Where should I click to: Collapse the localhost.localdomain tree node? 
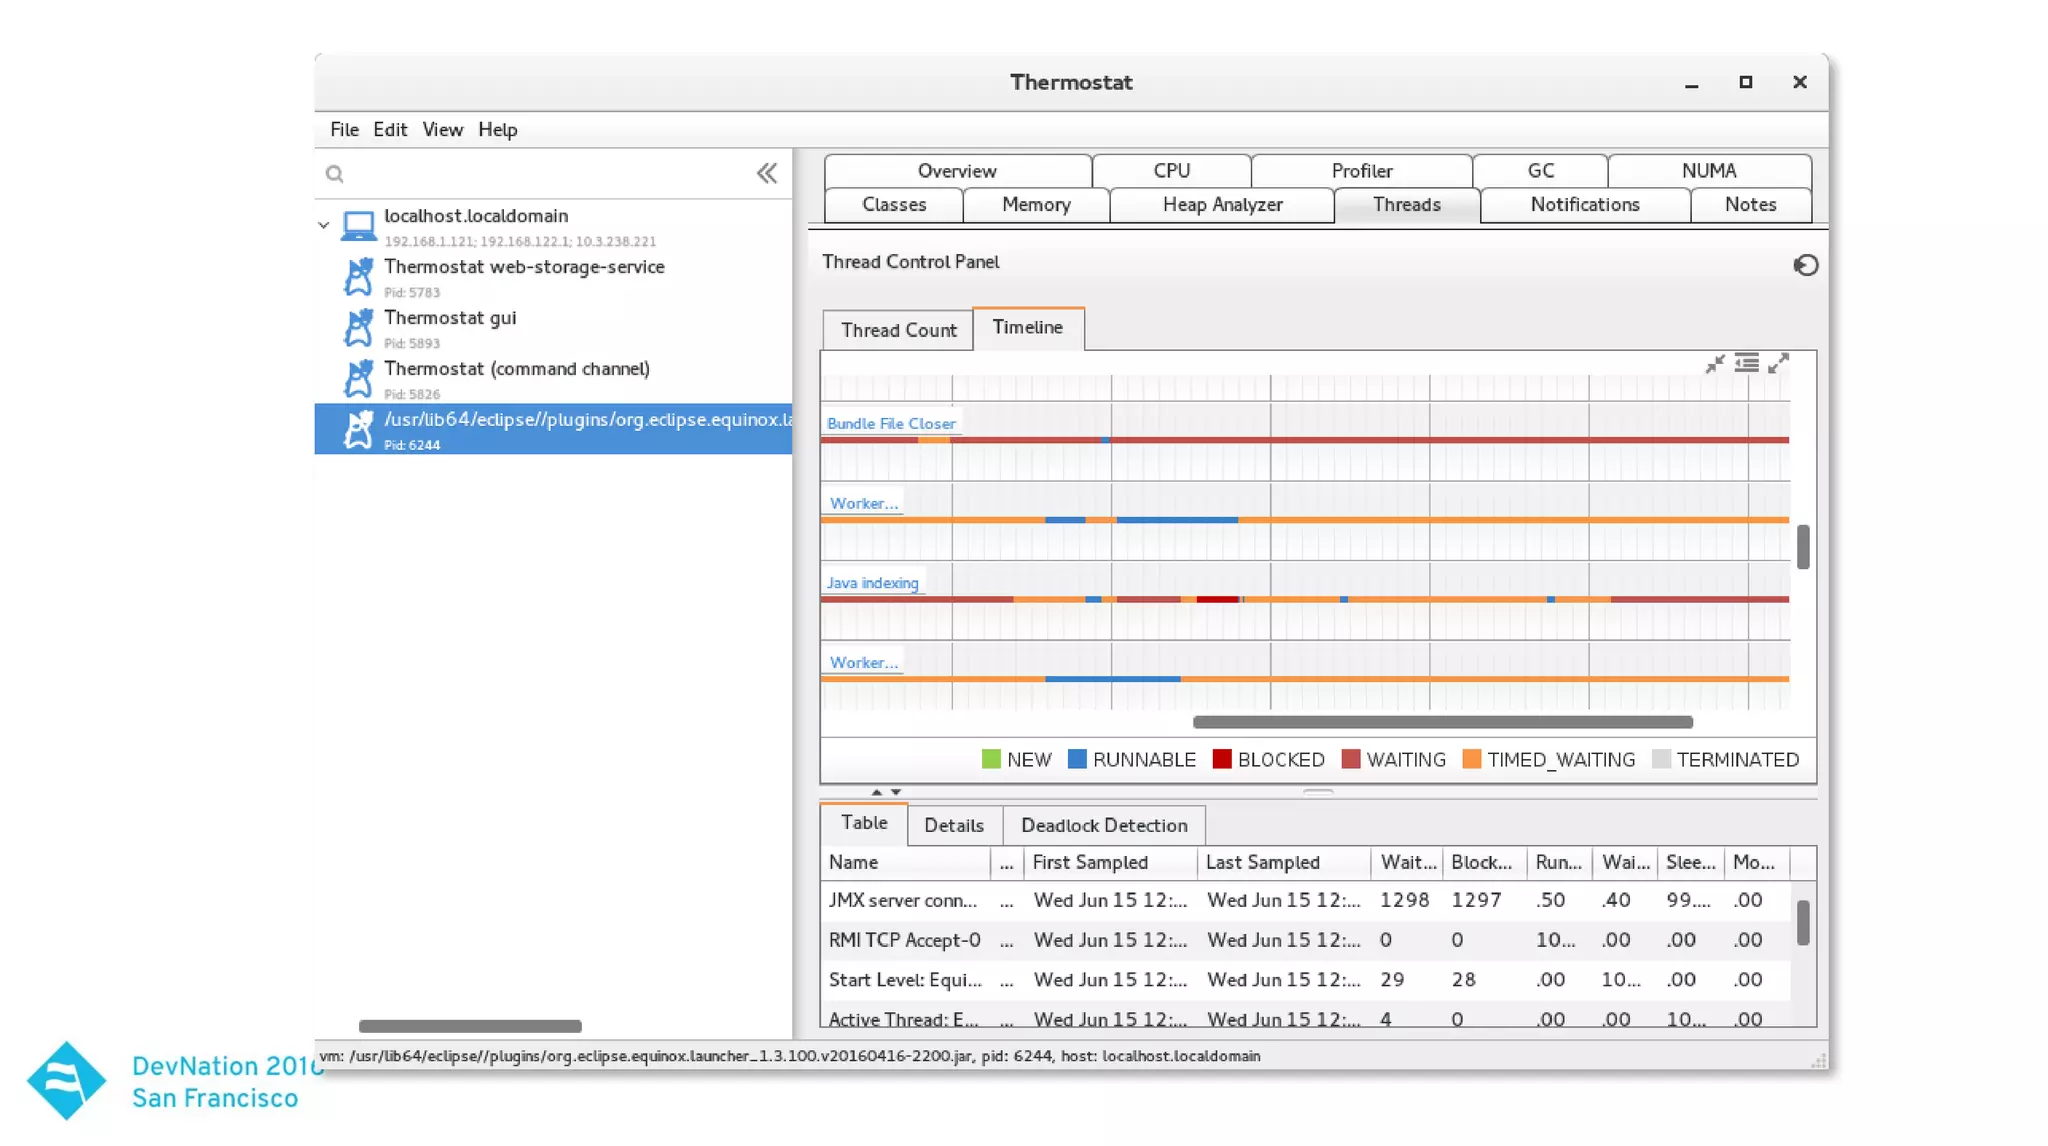[x=324, y=225]
